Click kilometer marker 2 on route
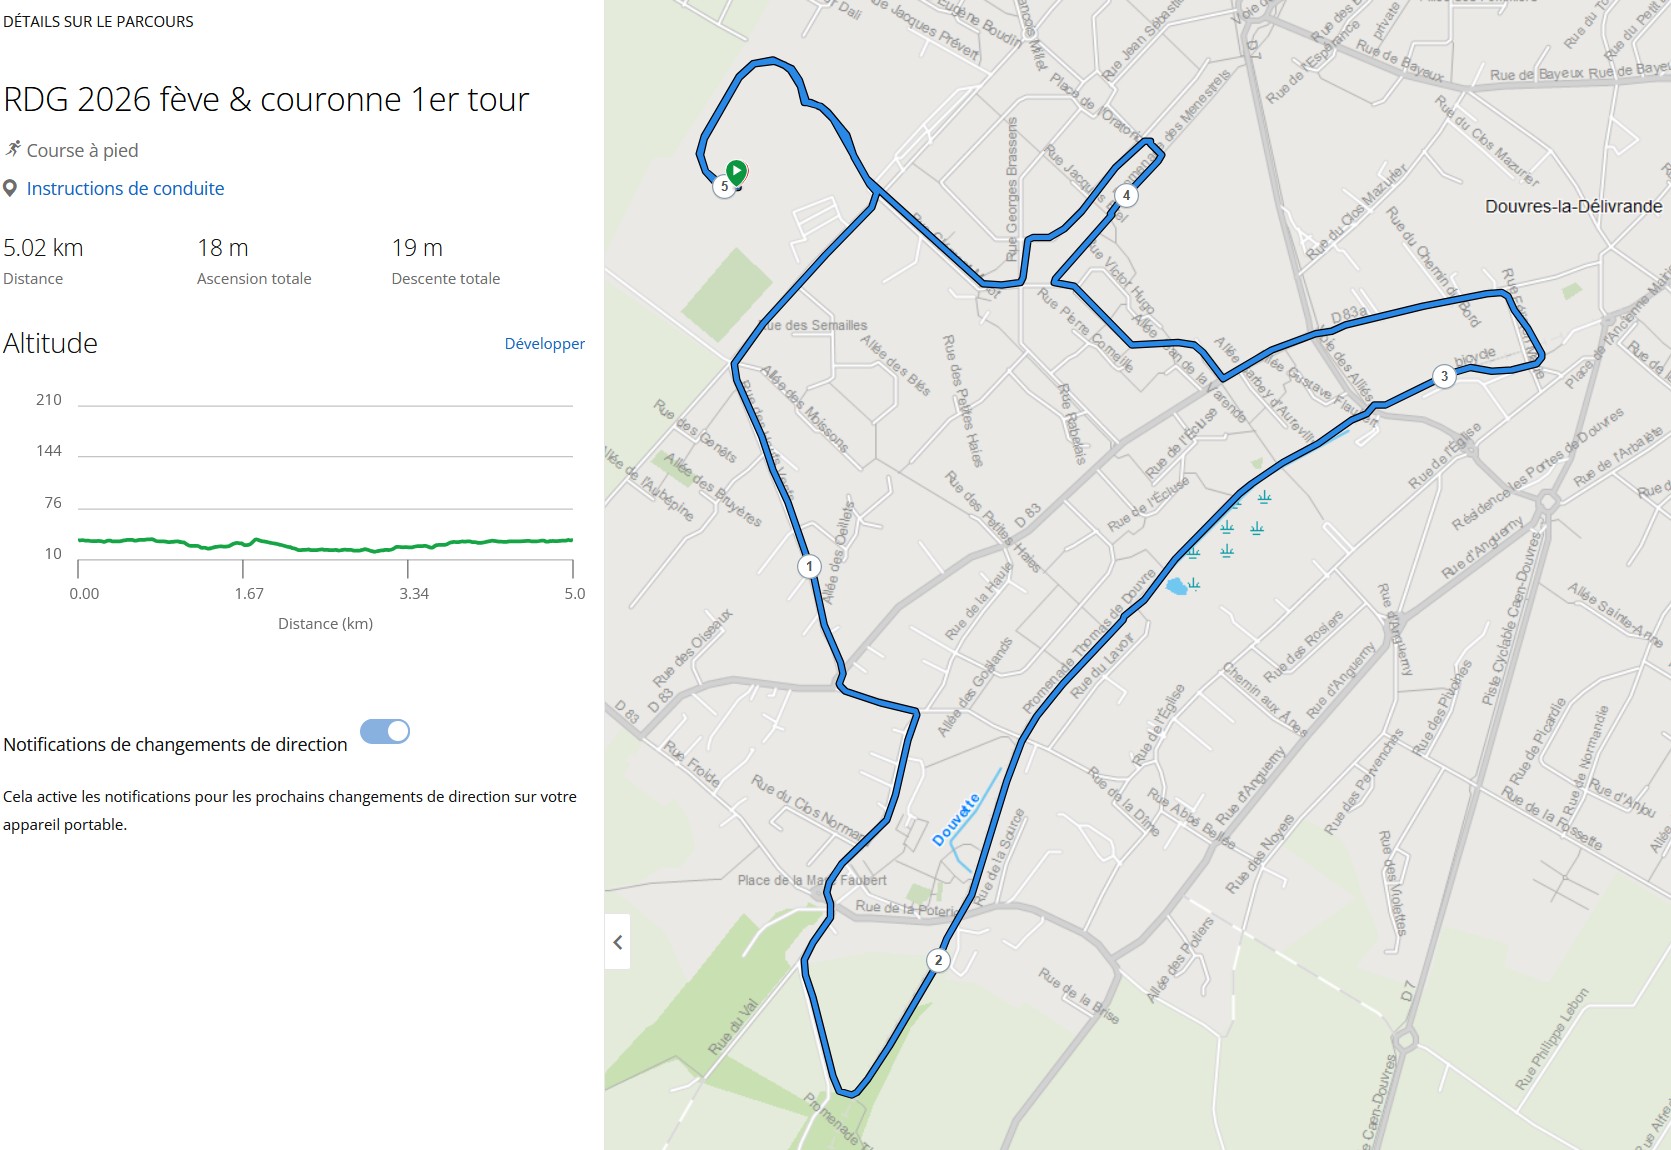1671x1150 pixels. pyautogui.click(x=938, y=960)
